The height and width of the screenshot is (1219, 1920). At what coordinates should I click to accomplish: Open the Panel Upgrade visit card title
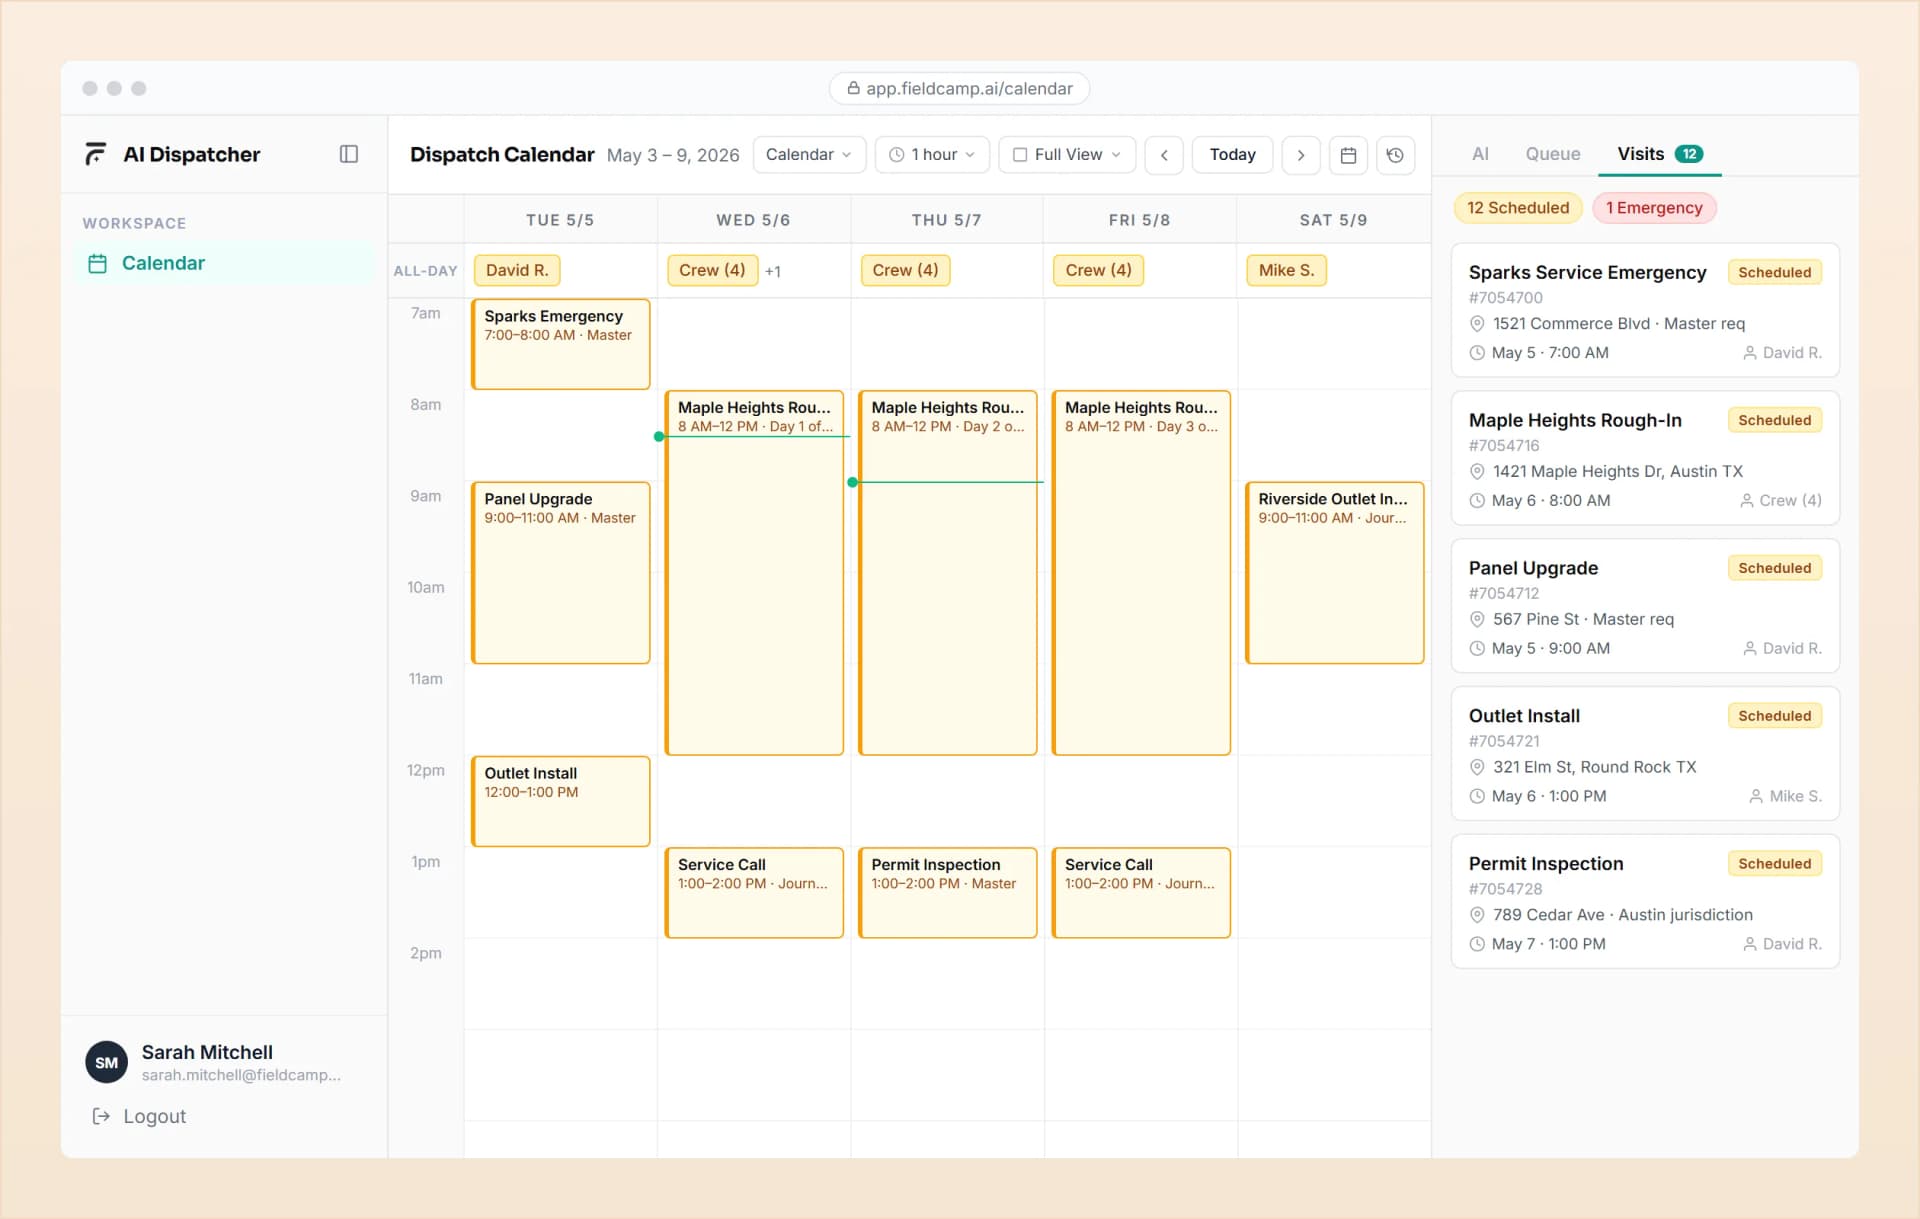[x=1533, y=568]
